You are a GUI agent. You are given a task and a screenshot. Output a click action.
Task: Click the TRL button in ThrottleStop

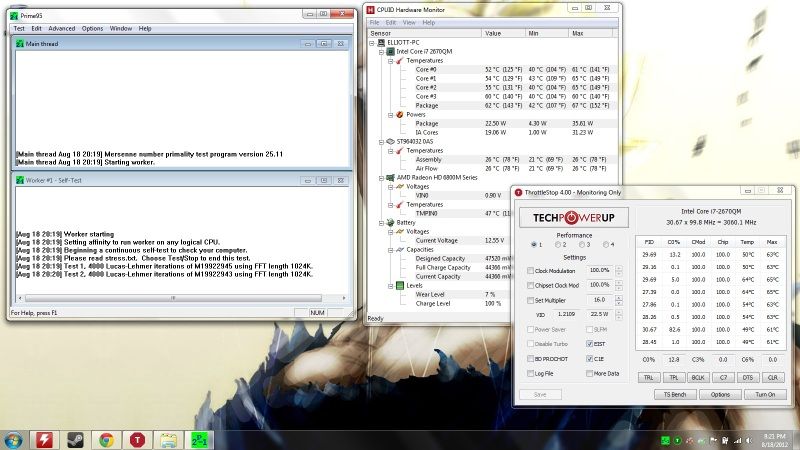pos(648,378)
